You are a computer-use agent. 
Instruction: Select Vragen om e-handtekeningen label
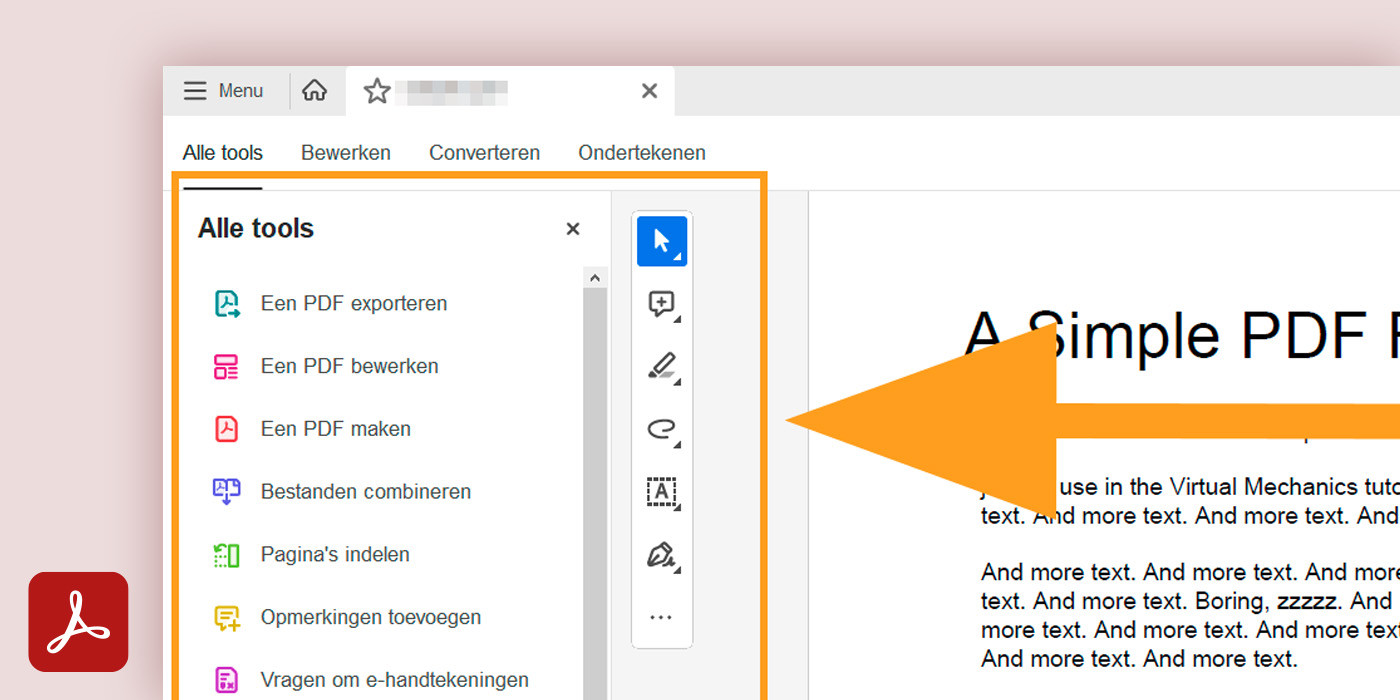(395, 681)
